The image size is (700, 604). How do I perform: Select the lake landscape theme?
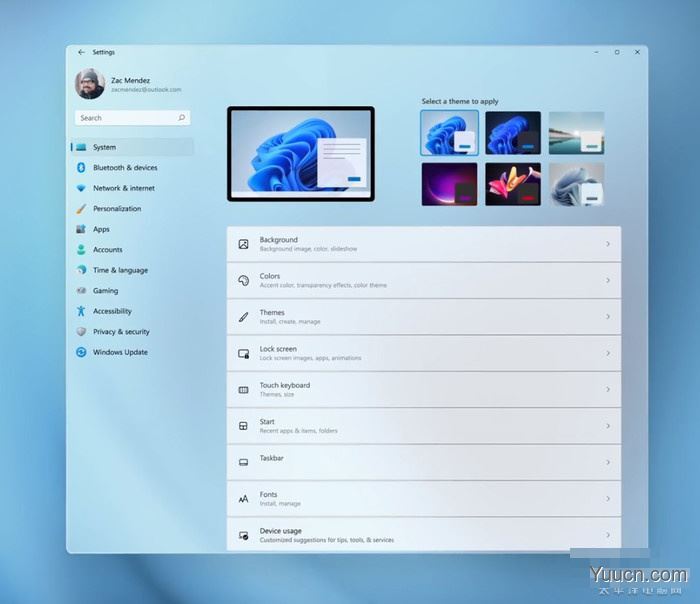576,133
